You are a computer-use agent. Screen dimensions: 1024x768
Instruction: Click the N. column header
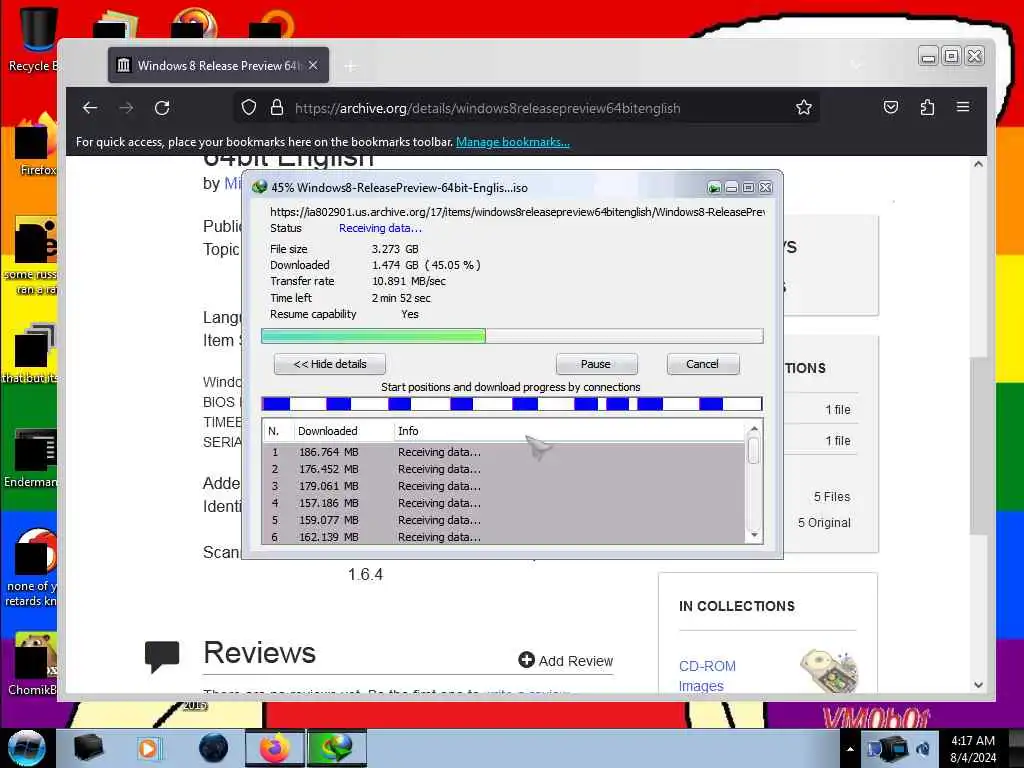[277, 431]
